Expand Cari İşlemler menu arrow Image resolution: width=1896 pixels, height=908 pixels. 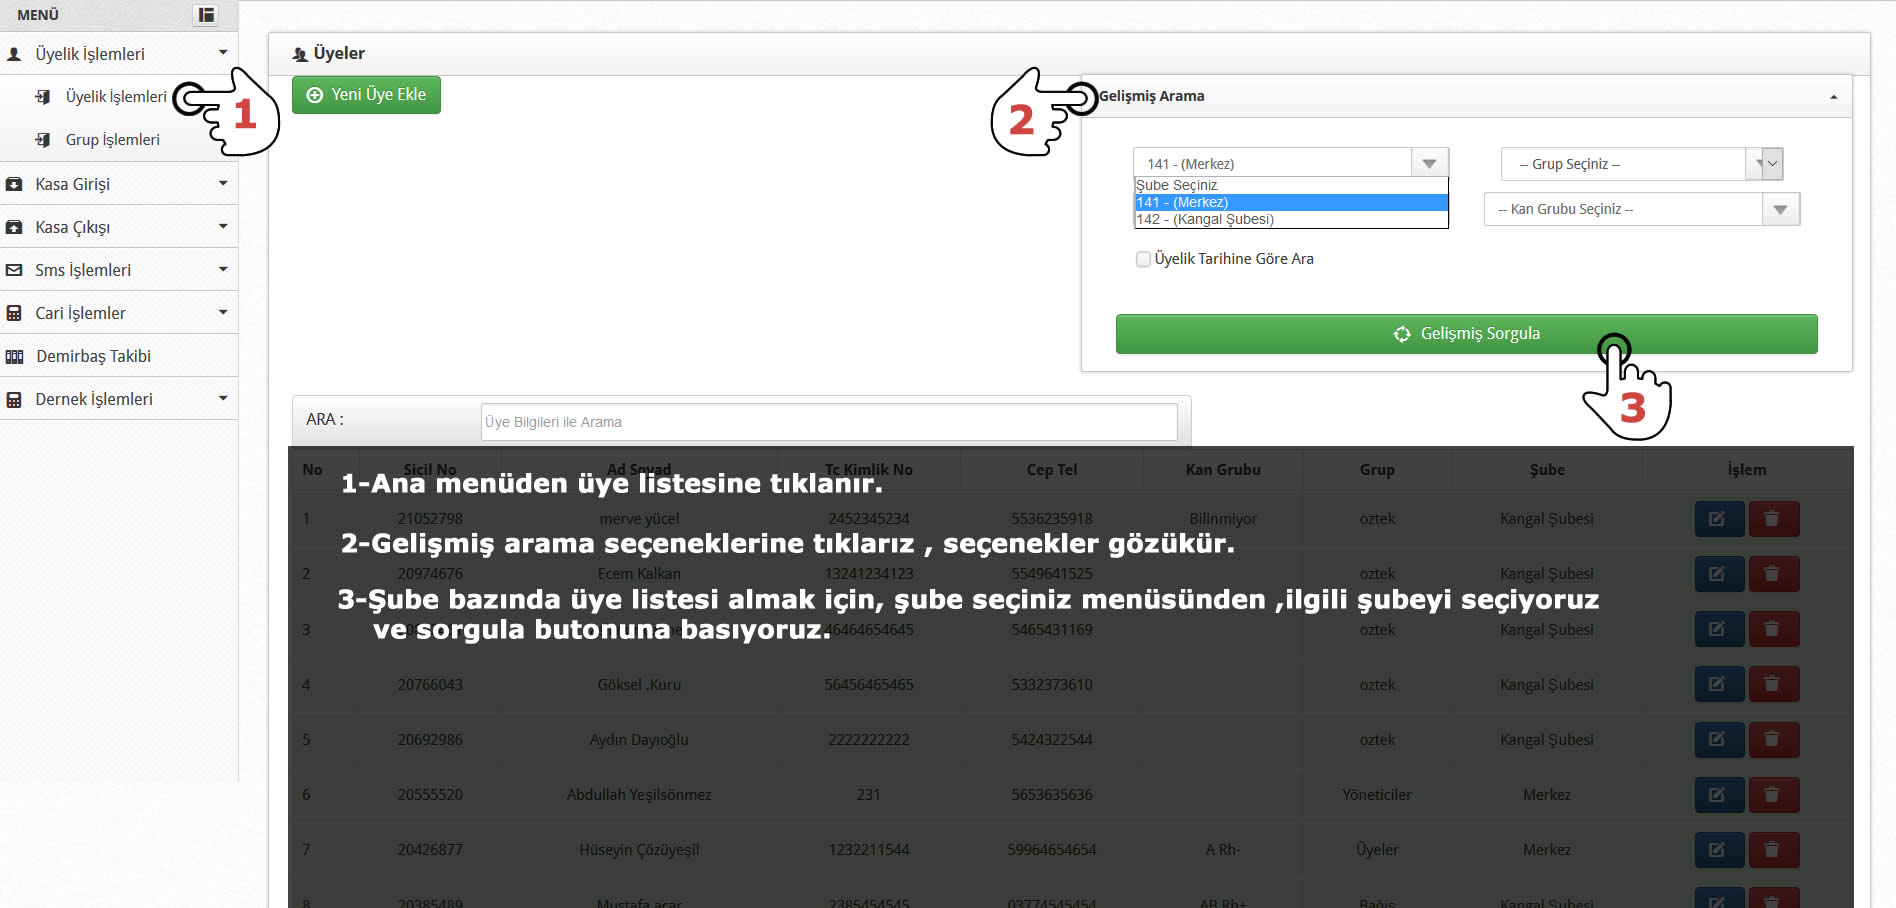click(223, 312)
